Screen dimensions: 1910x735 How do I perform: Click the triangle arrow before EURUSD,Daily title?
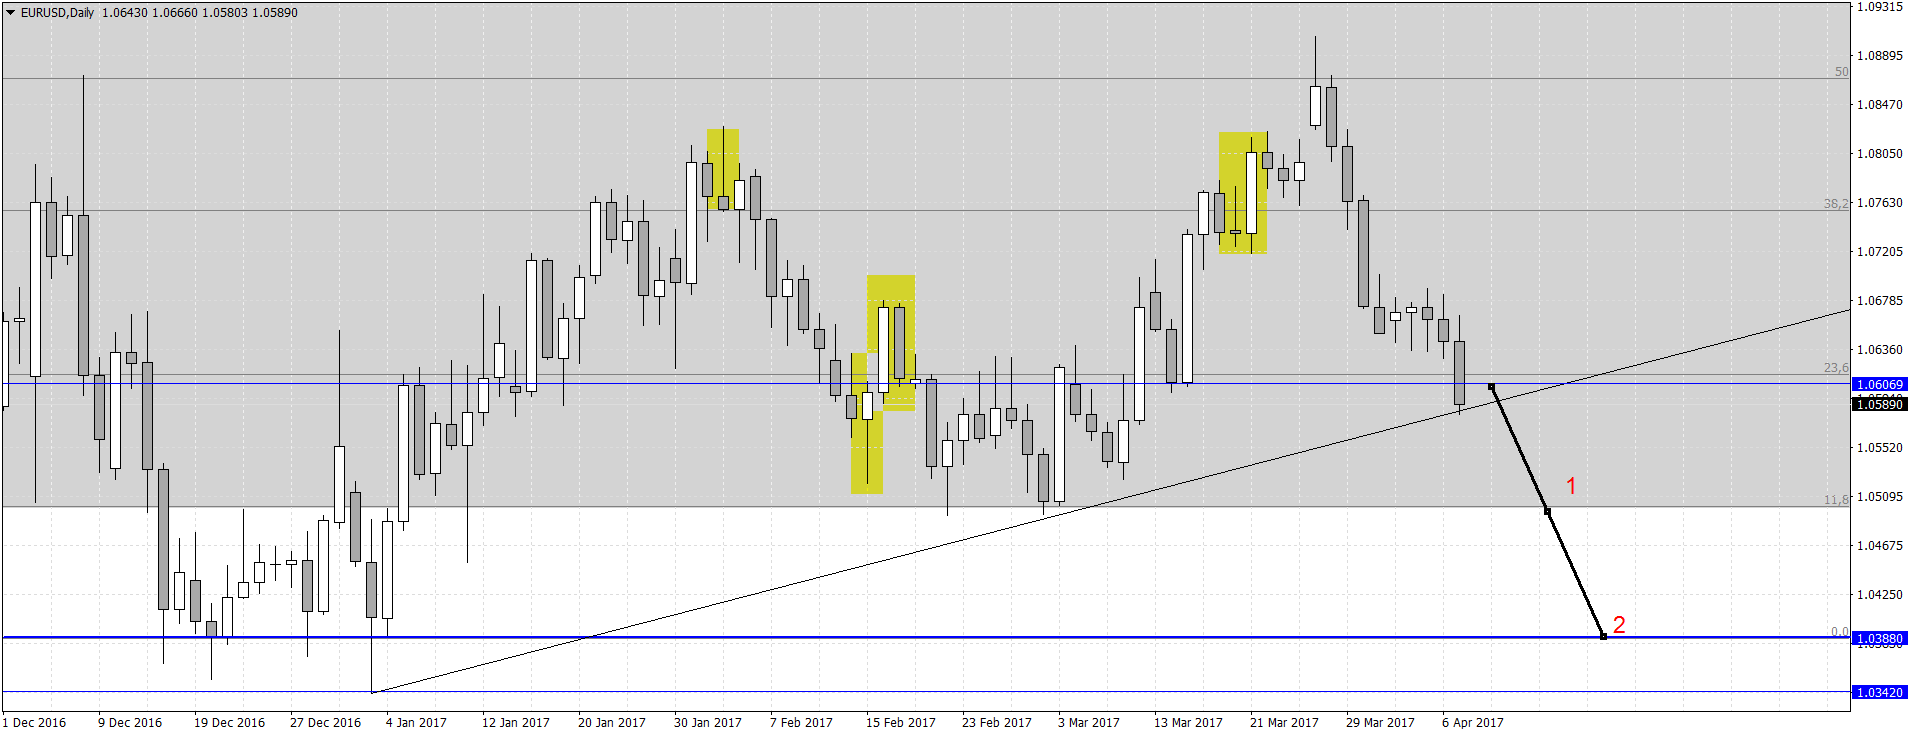10,13
